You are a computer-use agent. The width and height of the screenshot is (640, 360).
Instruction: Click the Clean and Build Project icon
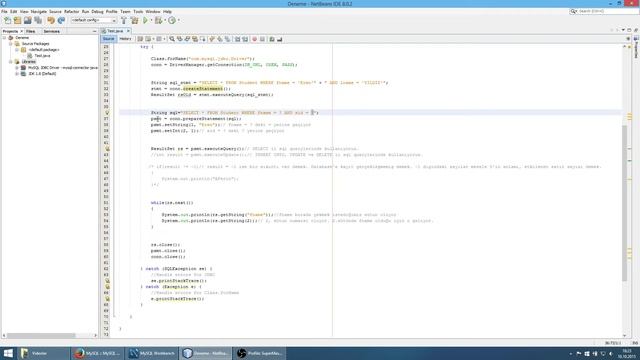click(134, 20)
